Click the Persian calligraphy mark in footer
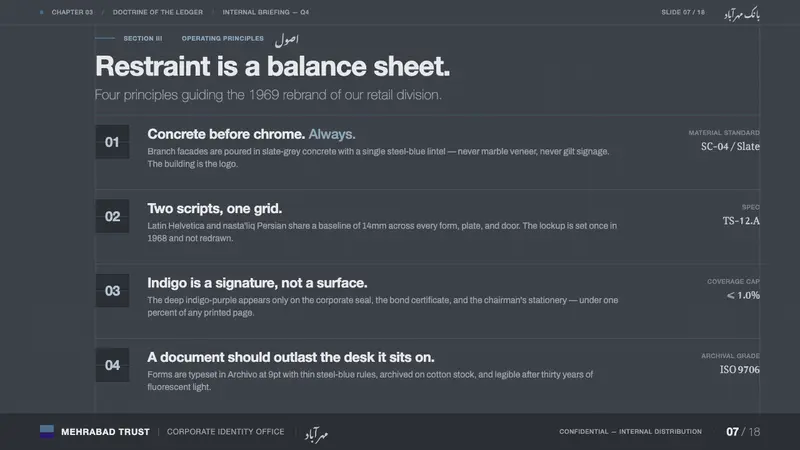This screenshot has width=800, height=450. click(316, 434)
